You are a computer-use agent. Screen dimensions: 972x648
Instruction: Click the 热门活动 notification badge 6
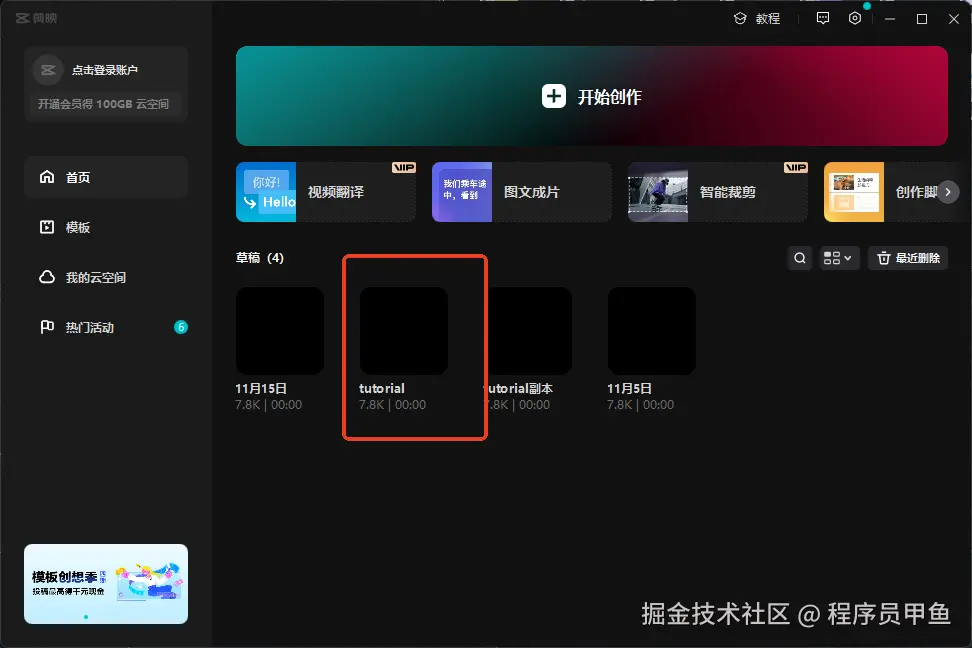(180, 327)
